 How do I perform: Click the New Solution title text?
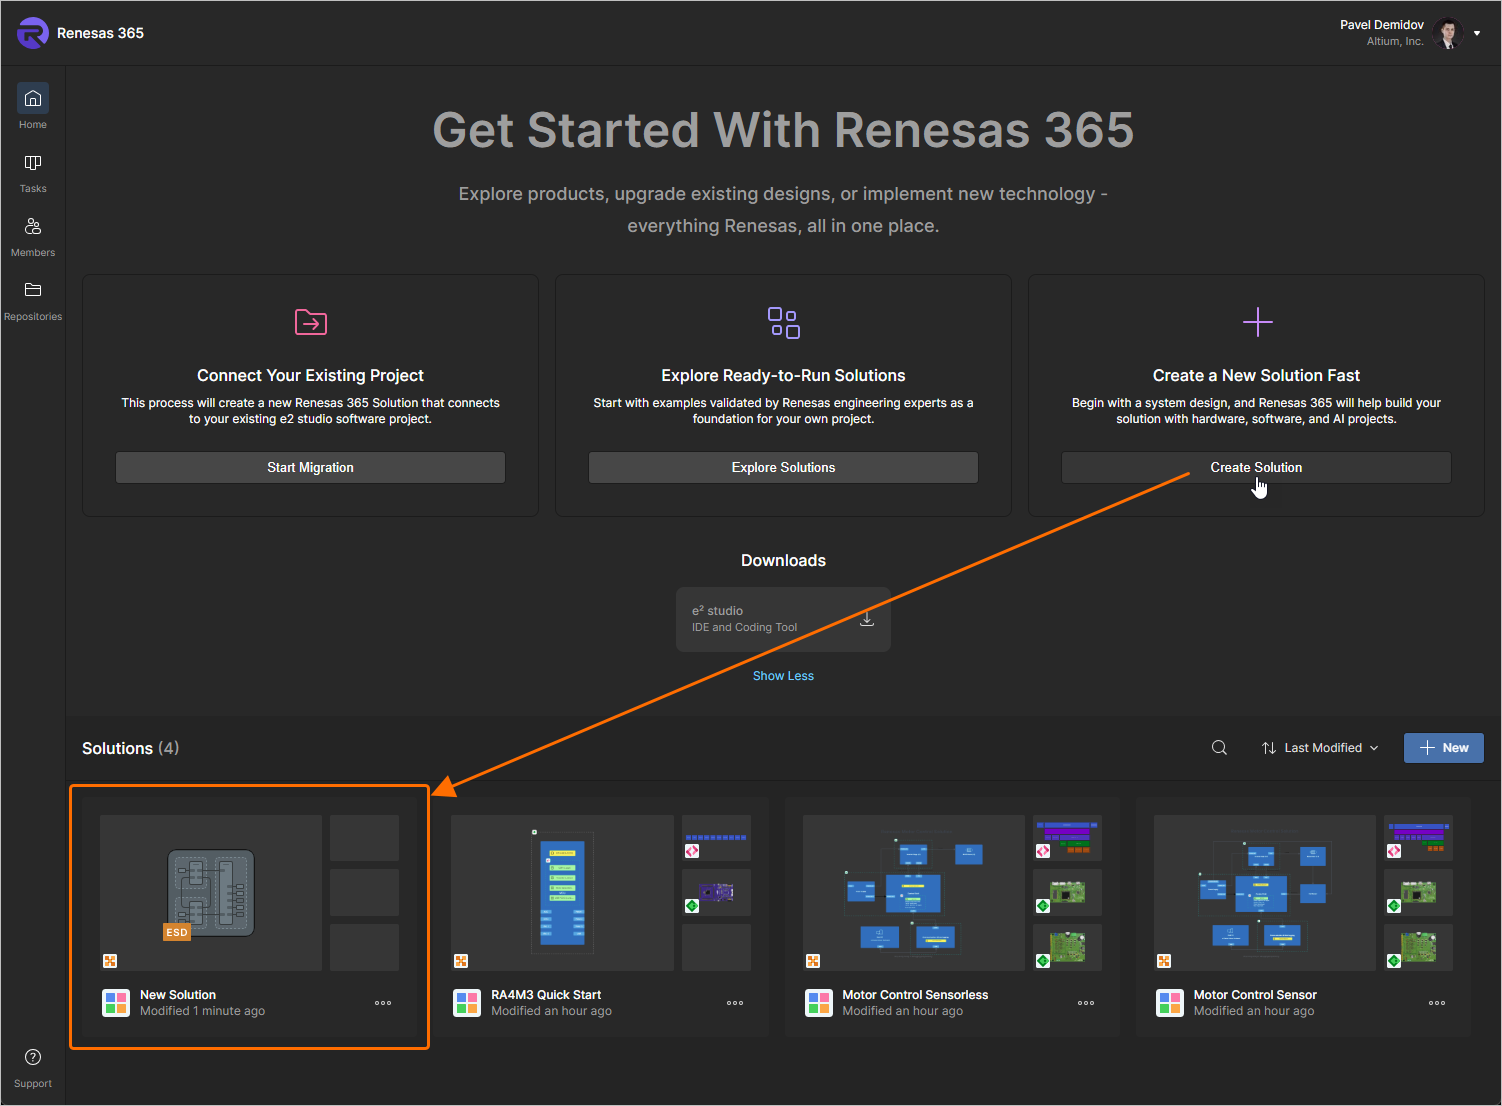178,995
